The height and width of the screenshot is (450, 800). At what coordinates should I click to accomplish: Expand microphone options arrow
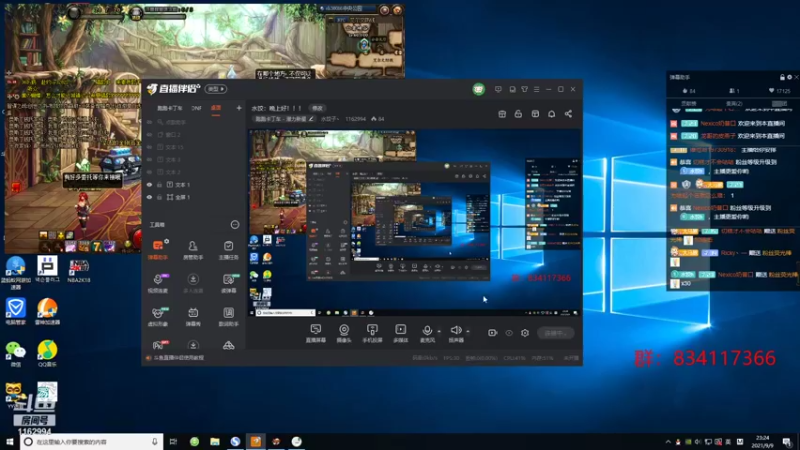point(439,331)
